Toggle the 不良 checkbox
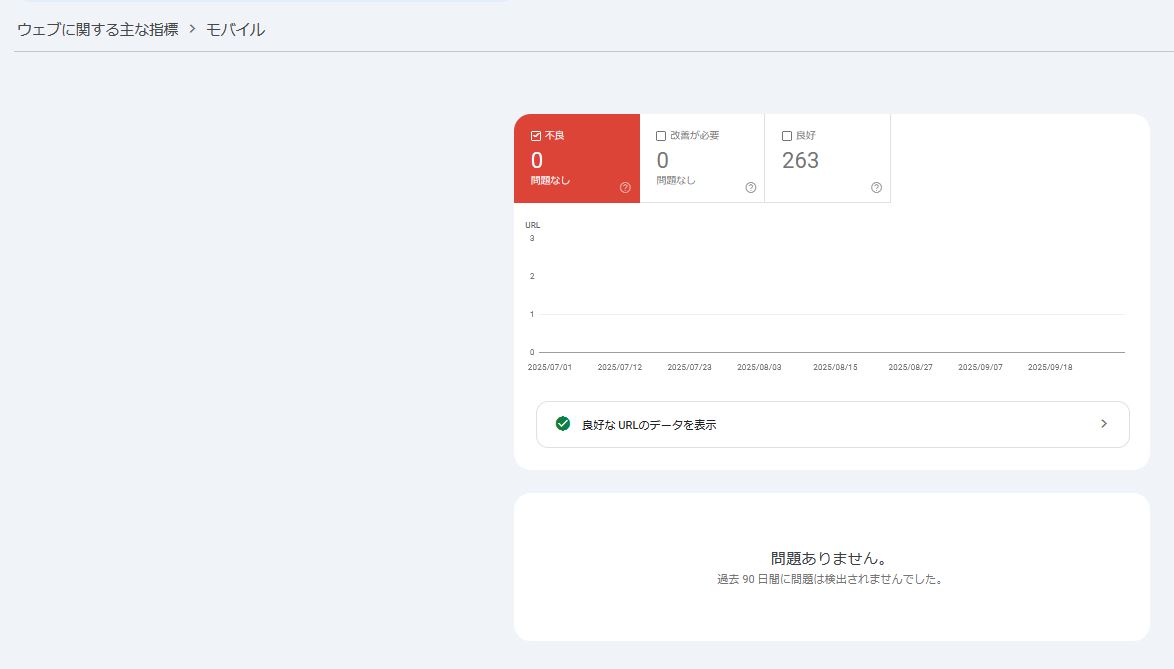Image resolution: width=1174 pixels, height=669 pixels. point(536,136)
